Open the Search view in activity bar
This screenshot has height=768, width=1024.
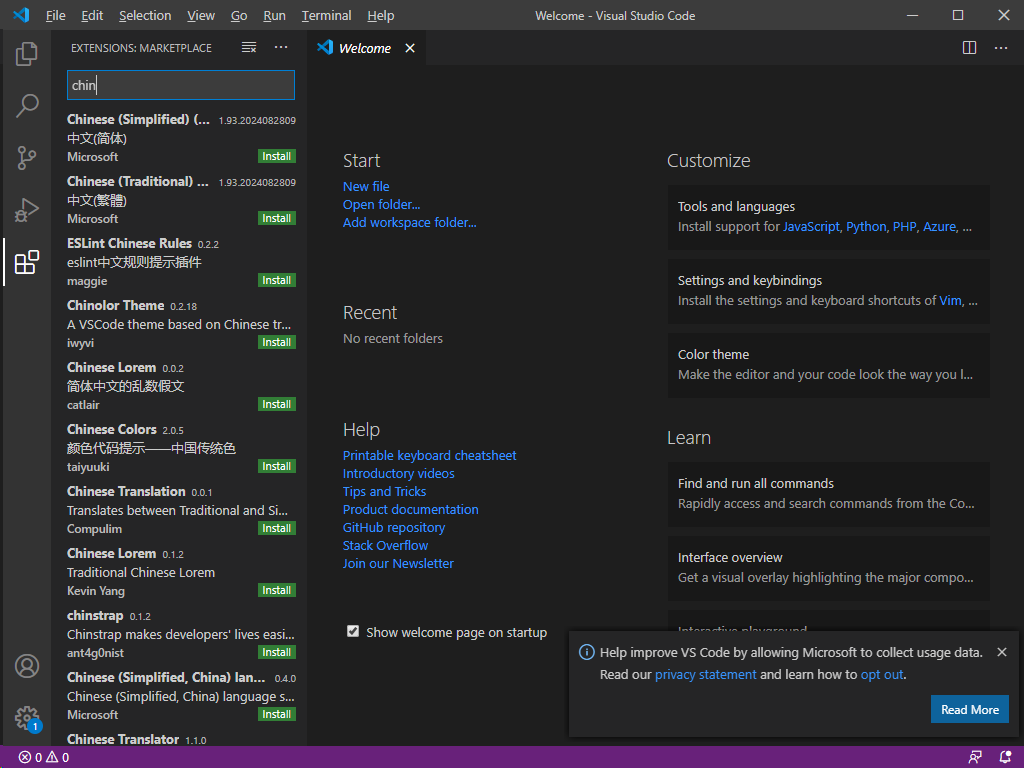[x=27, y=105]
